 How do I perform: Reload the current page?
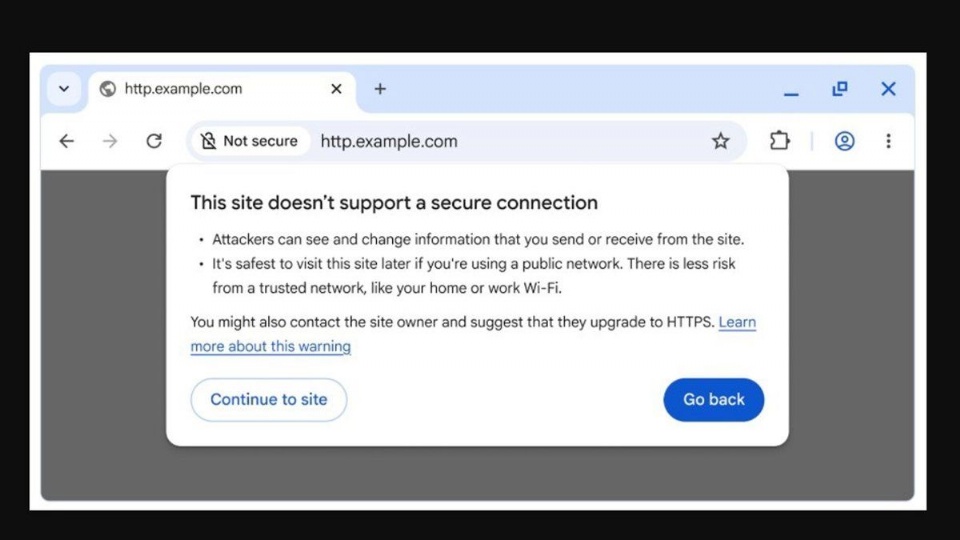(x=154, y=141)
